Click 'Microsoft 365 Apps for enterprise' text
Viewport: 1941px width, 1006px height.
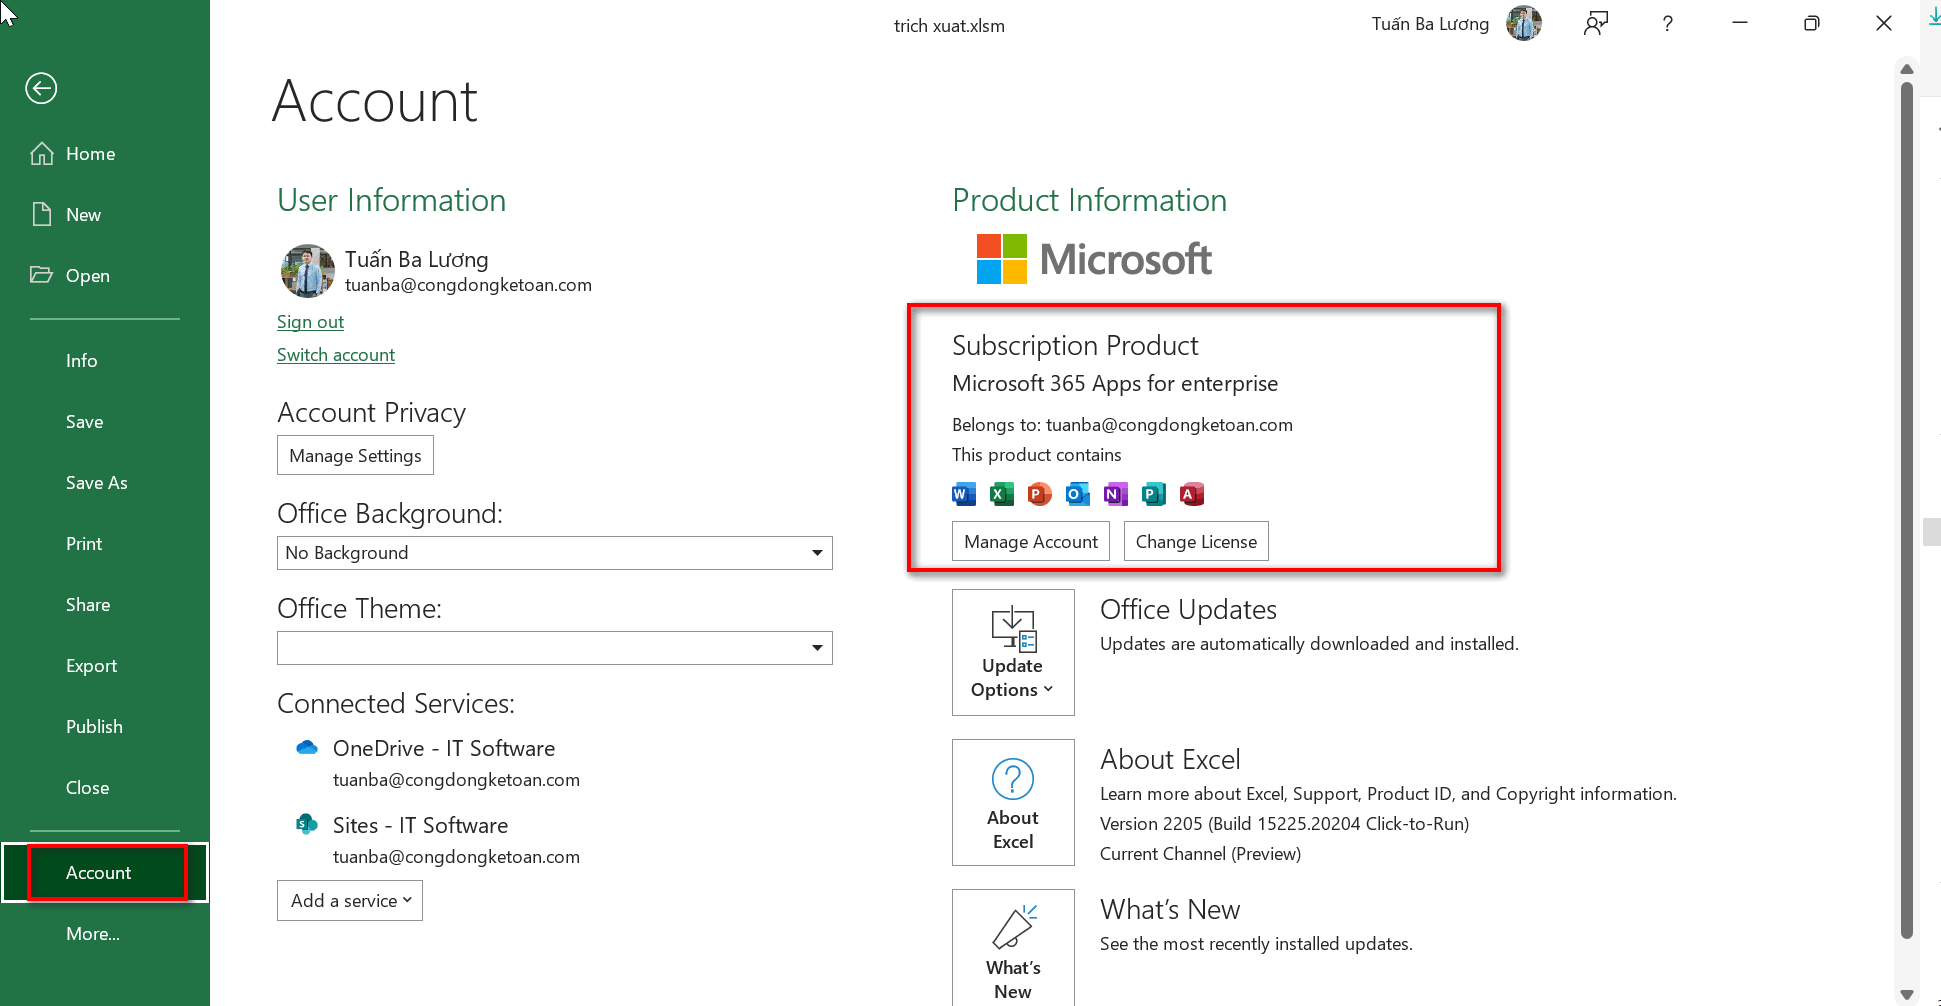(x=1115, y=384)
